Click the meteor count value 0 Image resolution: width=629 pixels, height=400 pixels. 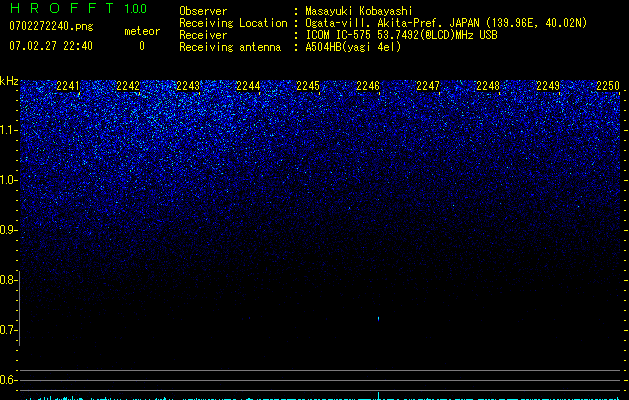pyautogui.click(x=142, y=46)
